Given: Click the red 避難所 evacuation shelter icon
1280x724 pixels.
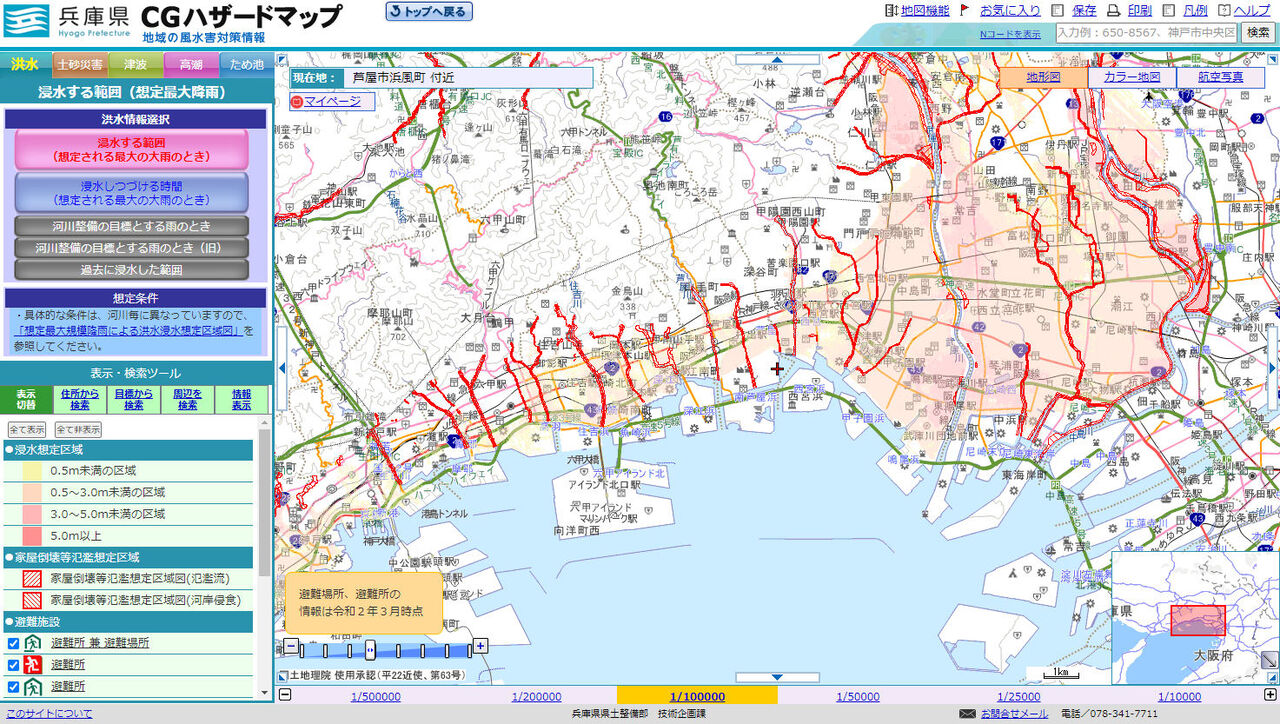Looking at the screenshot, I should point(32,664).
